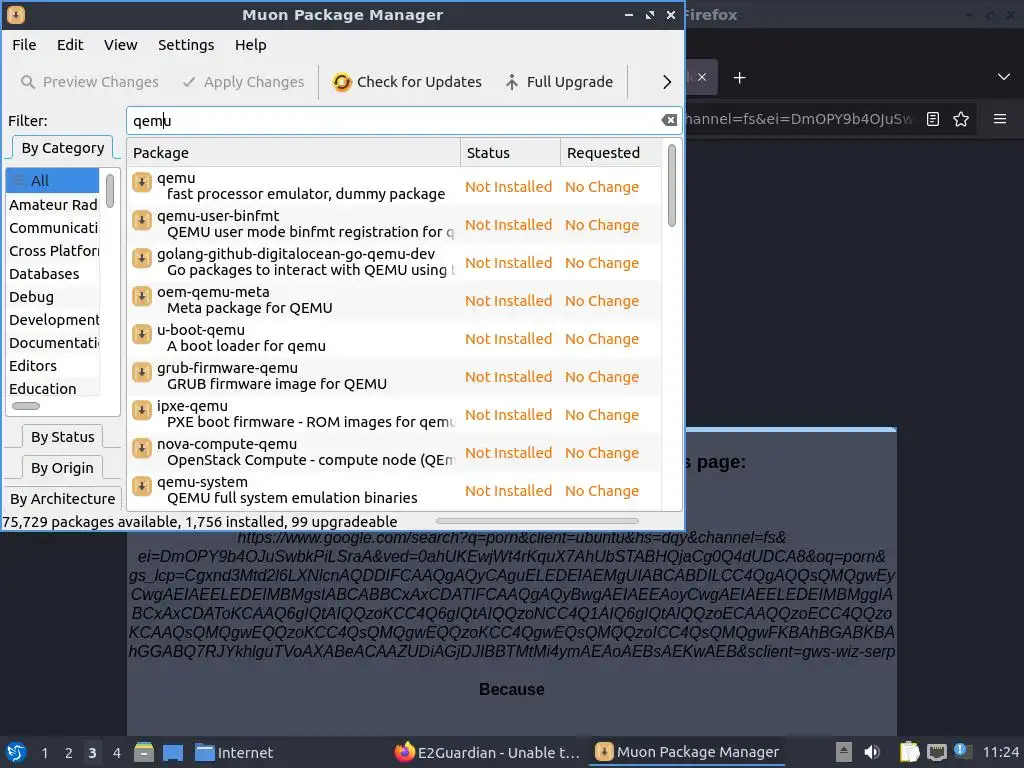The image size is (1024, 768).
Task: Open the Edit menu
Action: coord(70,45)
